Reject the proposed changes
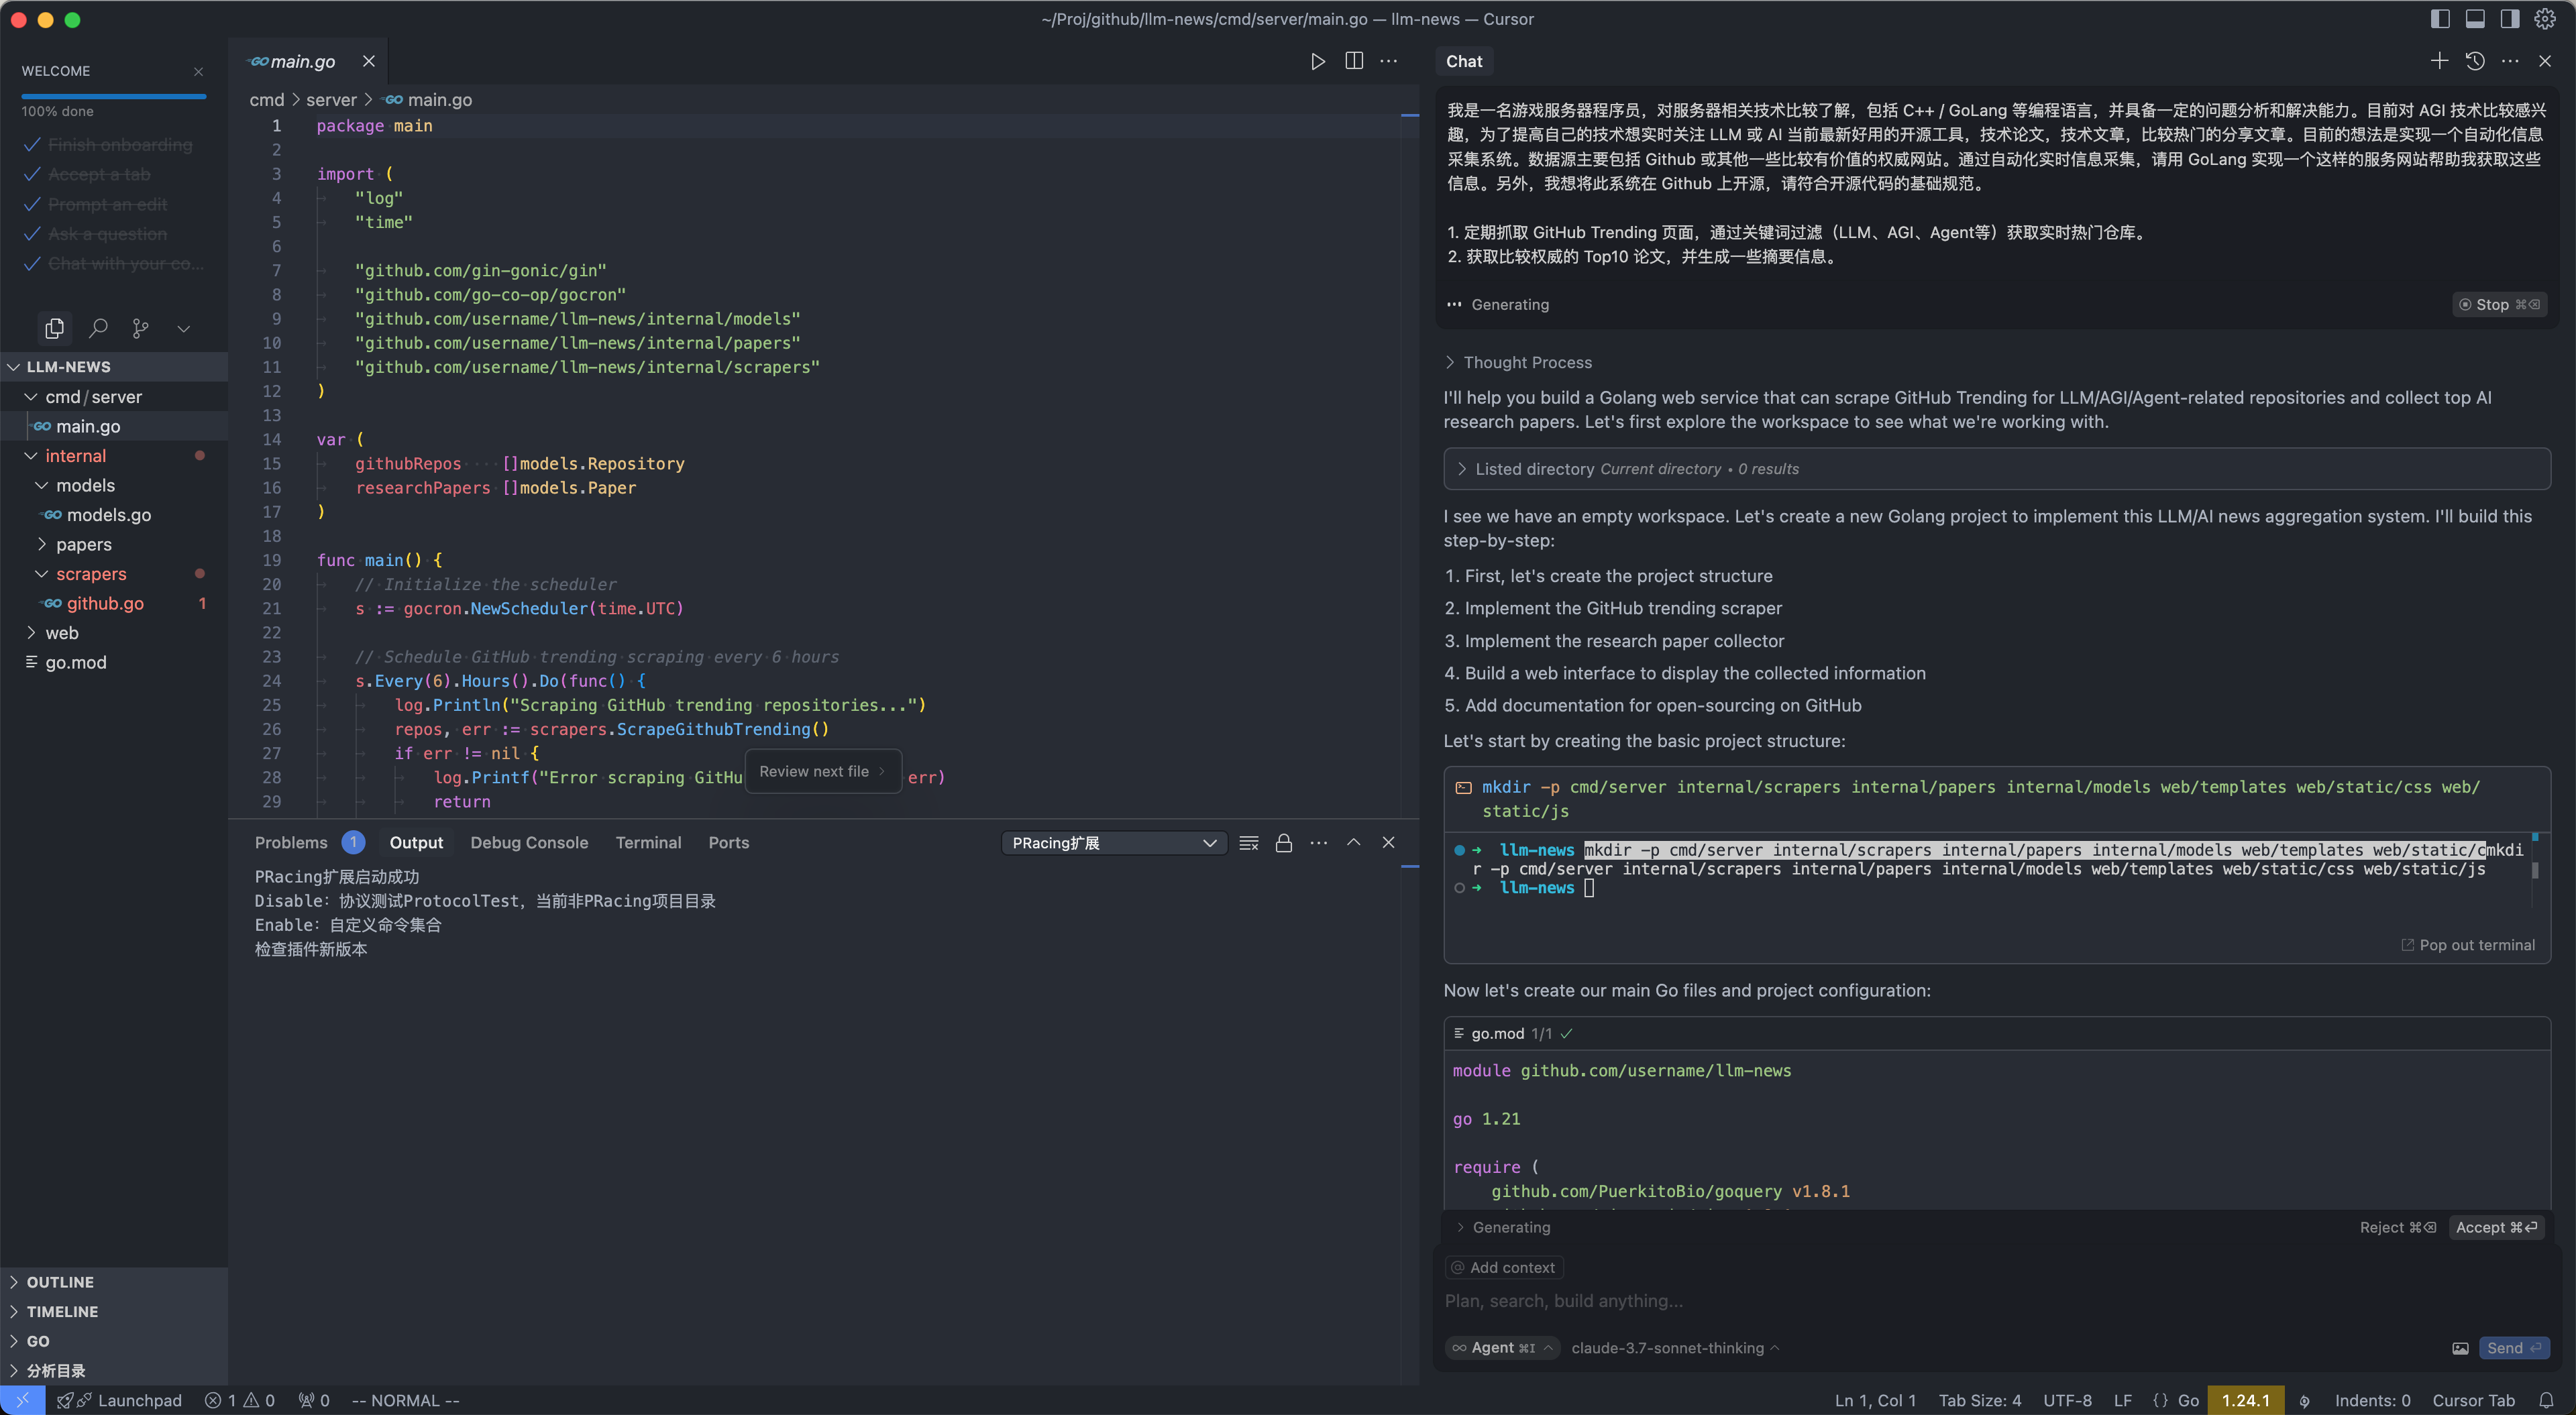The image size is (2576, 1415). (x=2398, y=1227)
